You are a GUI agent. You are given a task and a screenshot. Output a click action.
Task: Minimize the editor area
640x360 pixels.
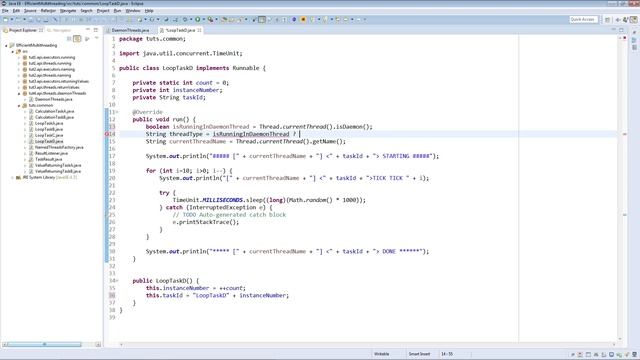(613, 30)
